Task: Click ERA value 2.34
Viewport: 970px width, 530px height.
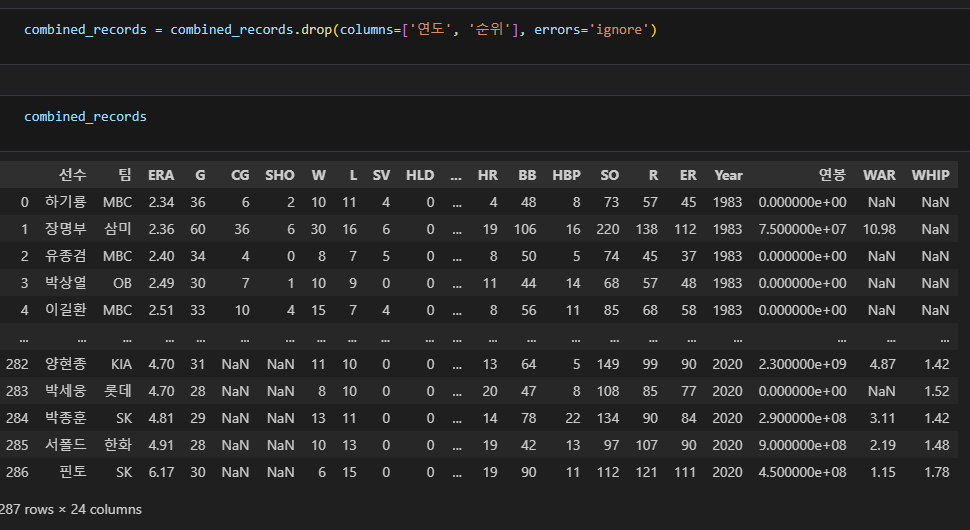Action: click(x=161, y=202)
